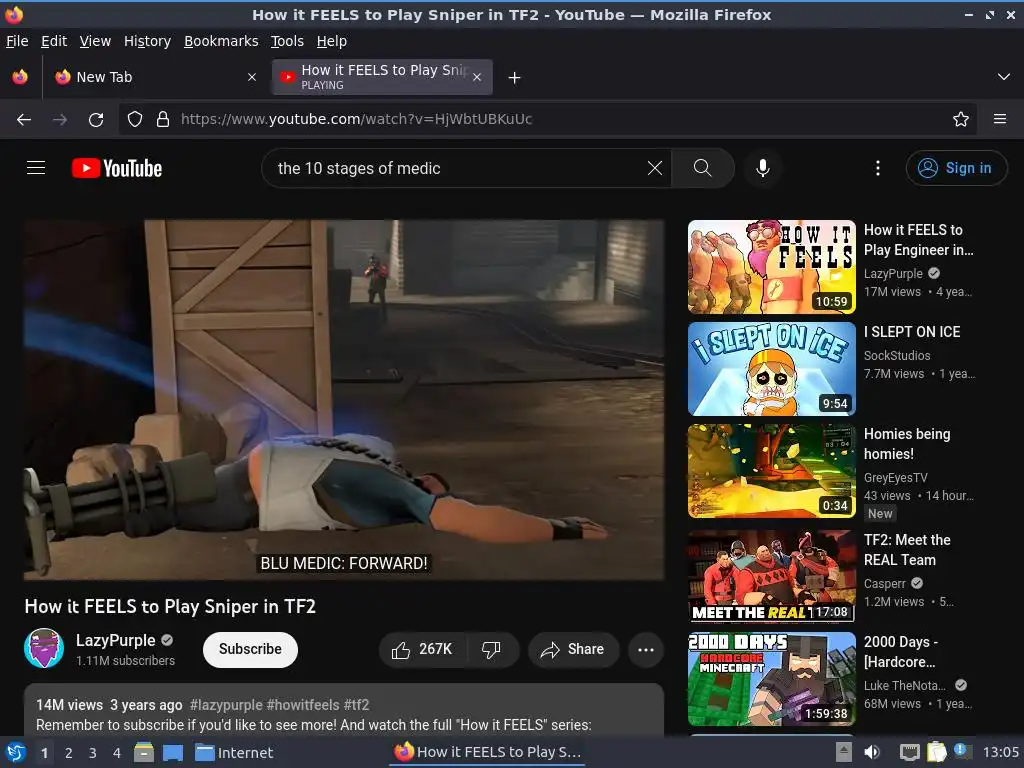Open 2000 Days Hardcore Minecraft thumbnail
This screenshot has height=768, width=1024.
(x=771, y=679)
